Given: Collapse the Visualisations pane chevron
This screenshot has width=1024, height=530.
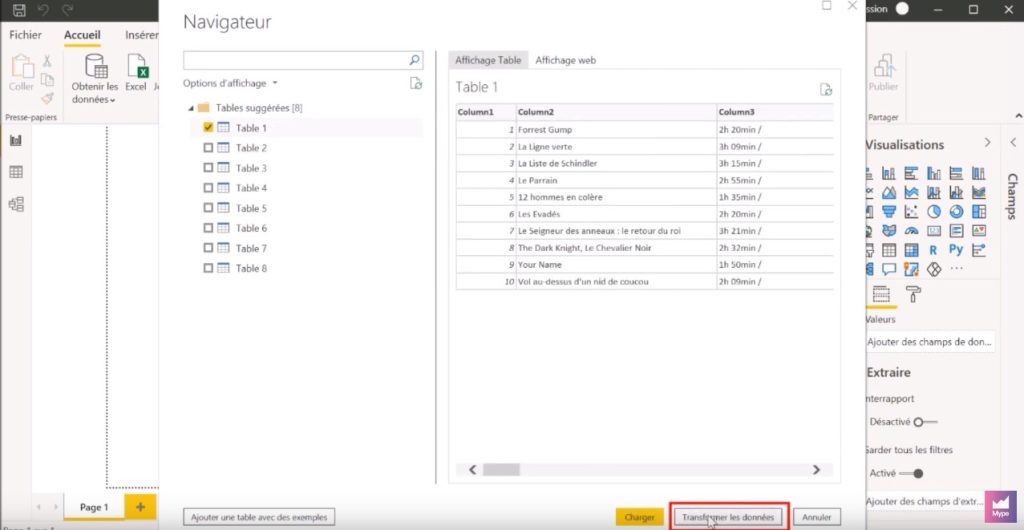Looking at the screenshot, I should coord(987,142).
